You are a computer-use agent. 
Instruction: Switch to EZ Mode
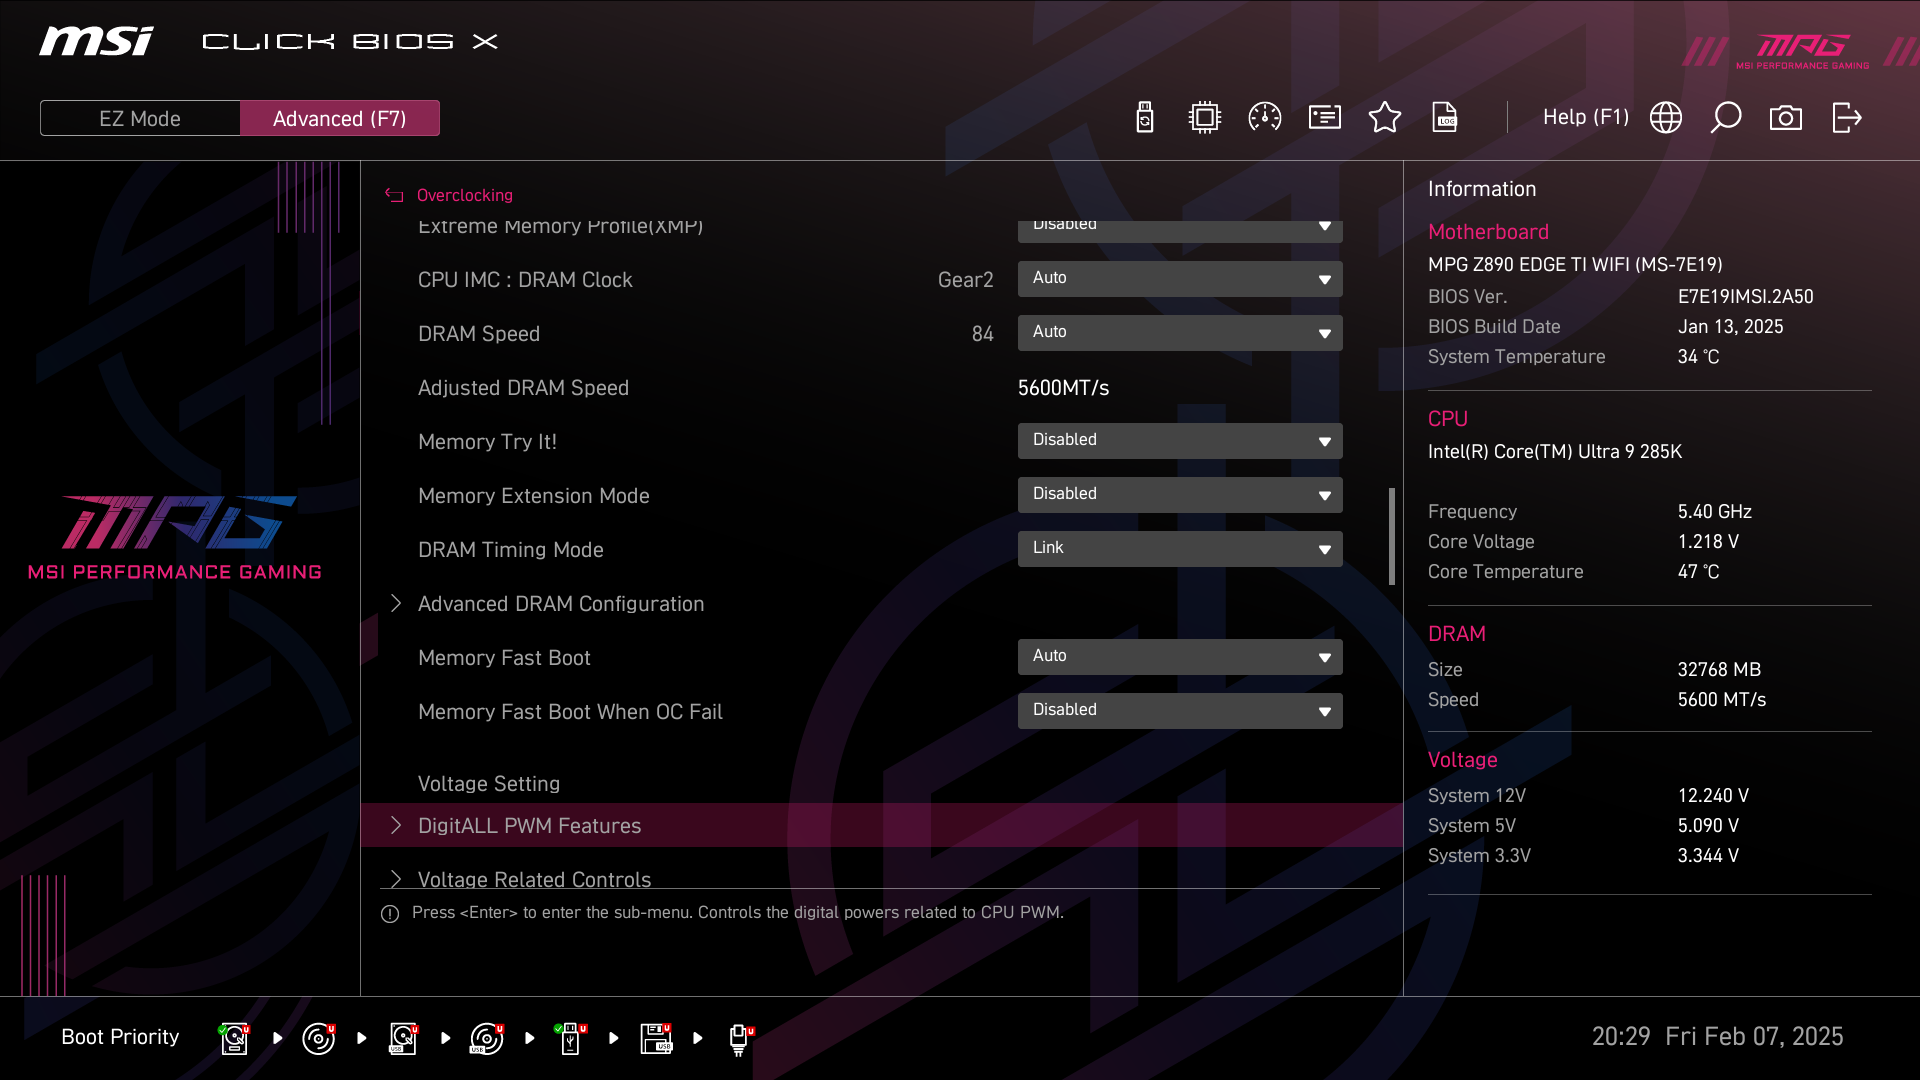pyautogui.click(x=140, y=118)
